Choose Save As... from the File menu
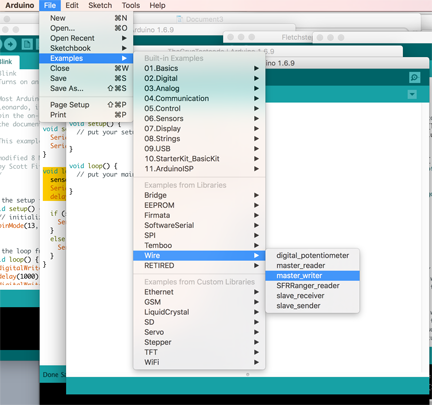This screenshot has height=405, width=432. tap(86, 88)
